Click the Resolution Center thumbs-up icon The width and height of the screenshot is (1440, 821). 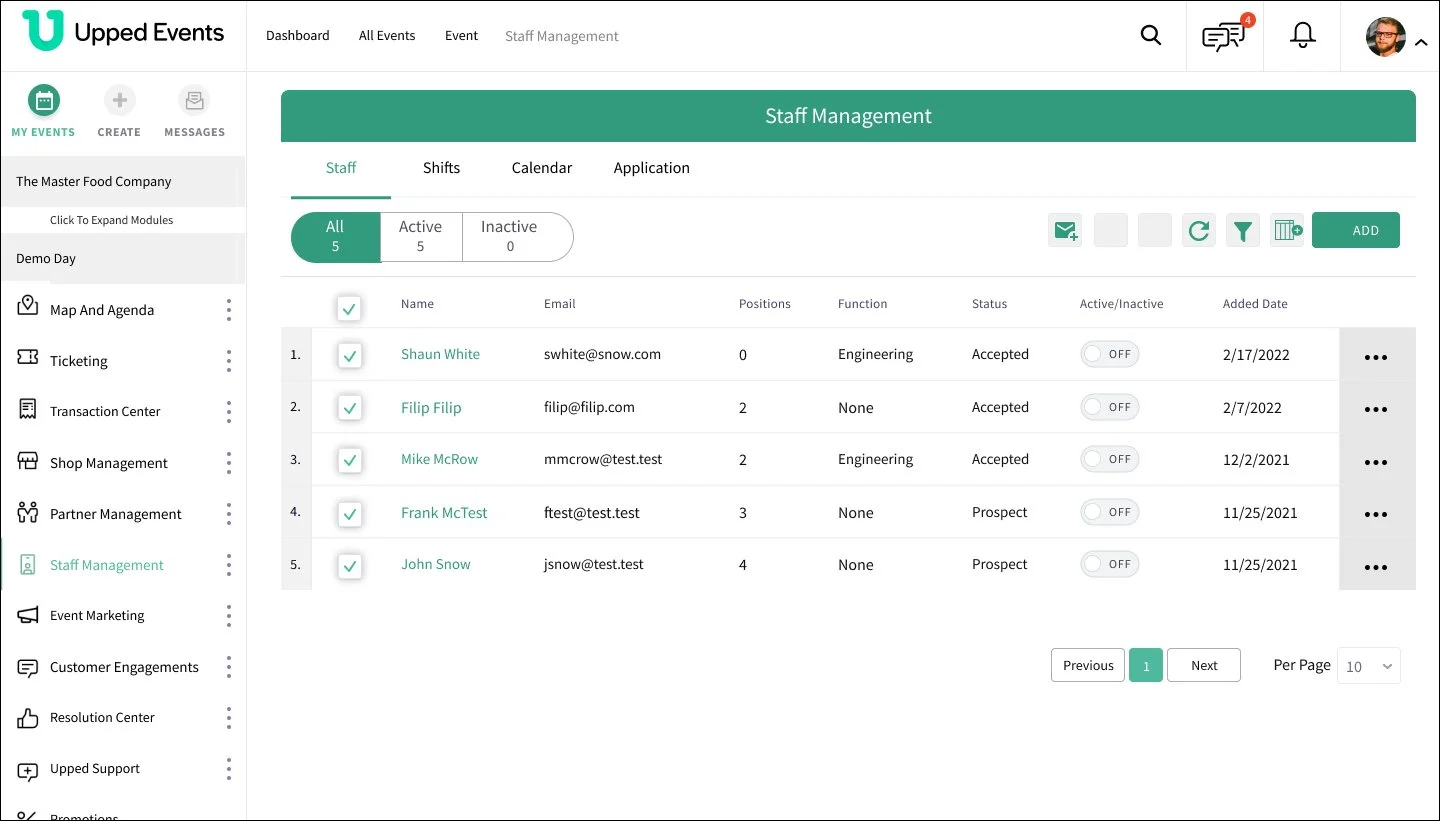click(28, 717)
